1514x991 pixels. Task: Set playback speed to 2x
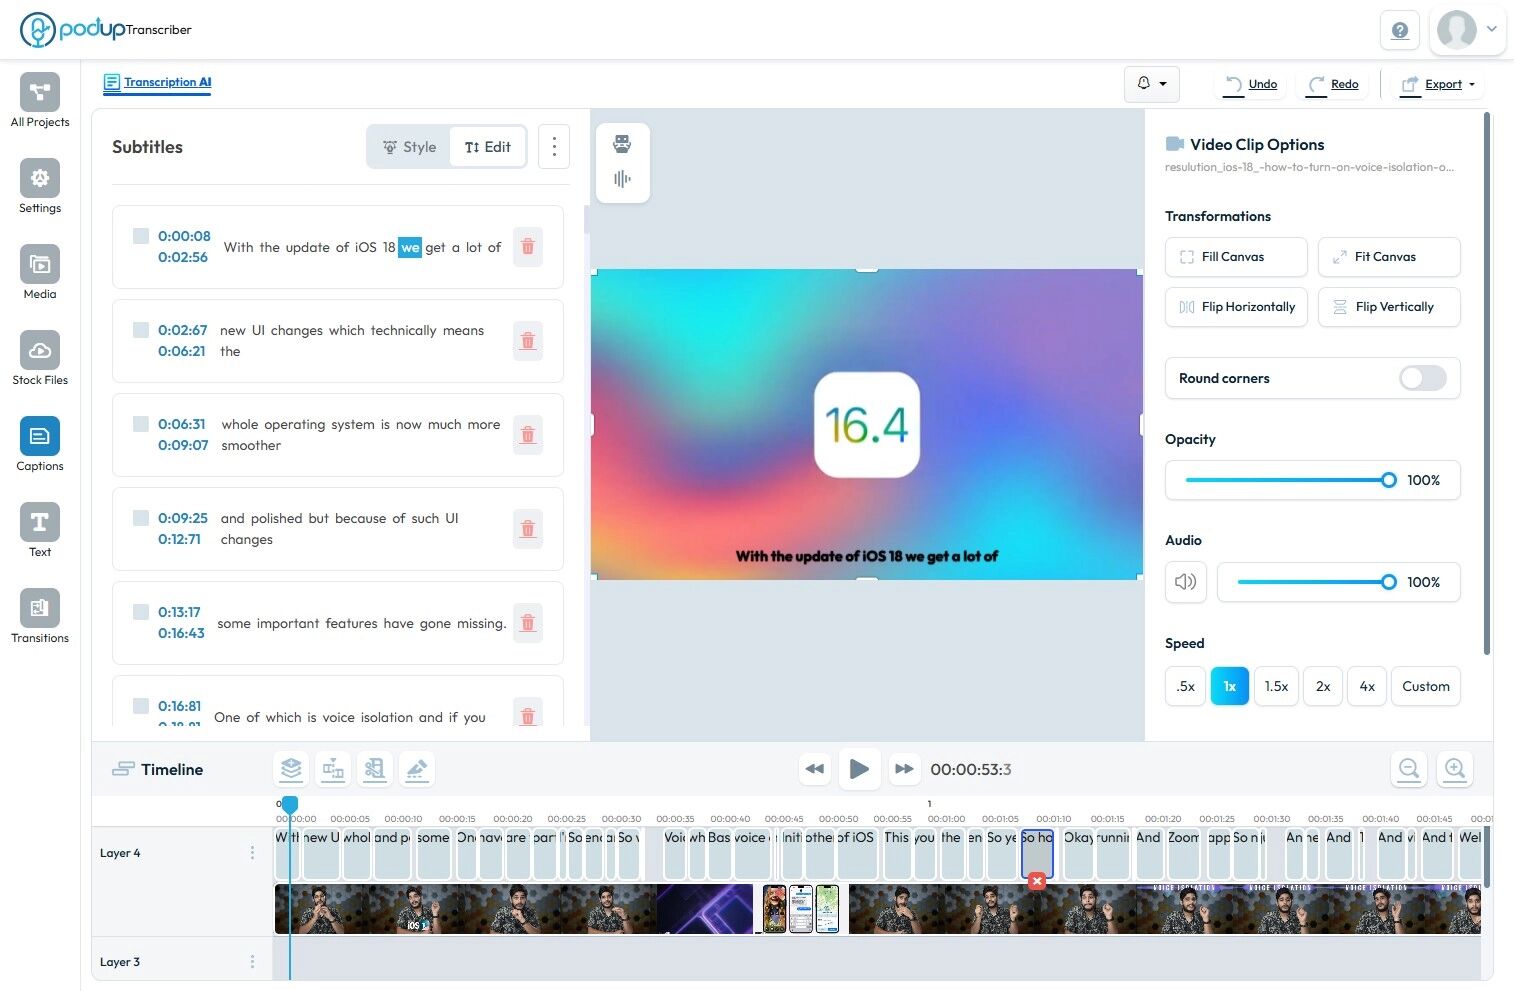1323,686
